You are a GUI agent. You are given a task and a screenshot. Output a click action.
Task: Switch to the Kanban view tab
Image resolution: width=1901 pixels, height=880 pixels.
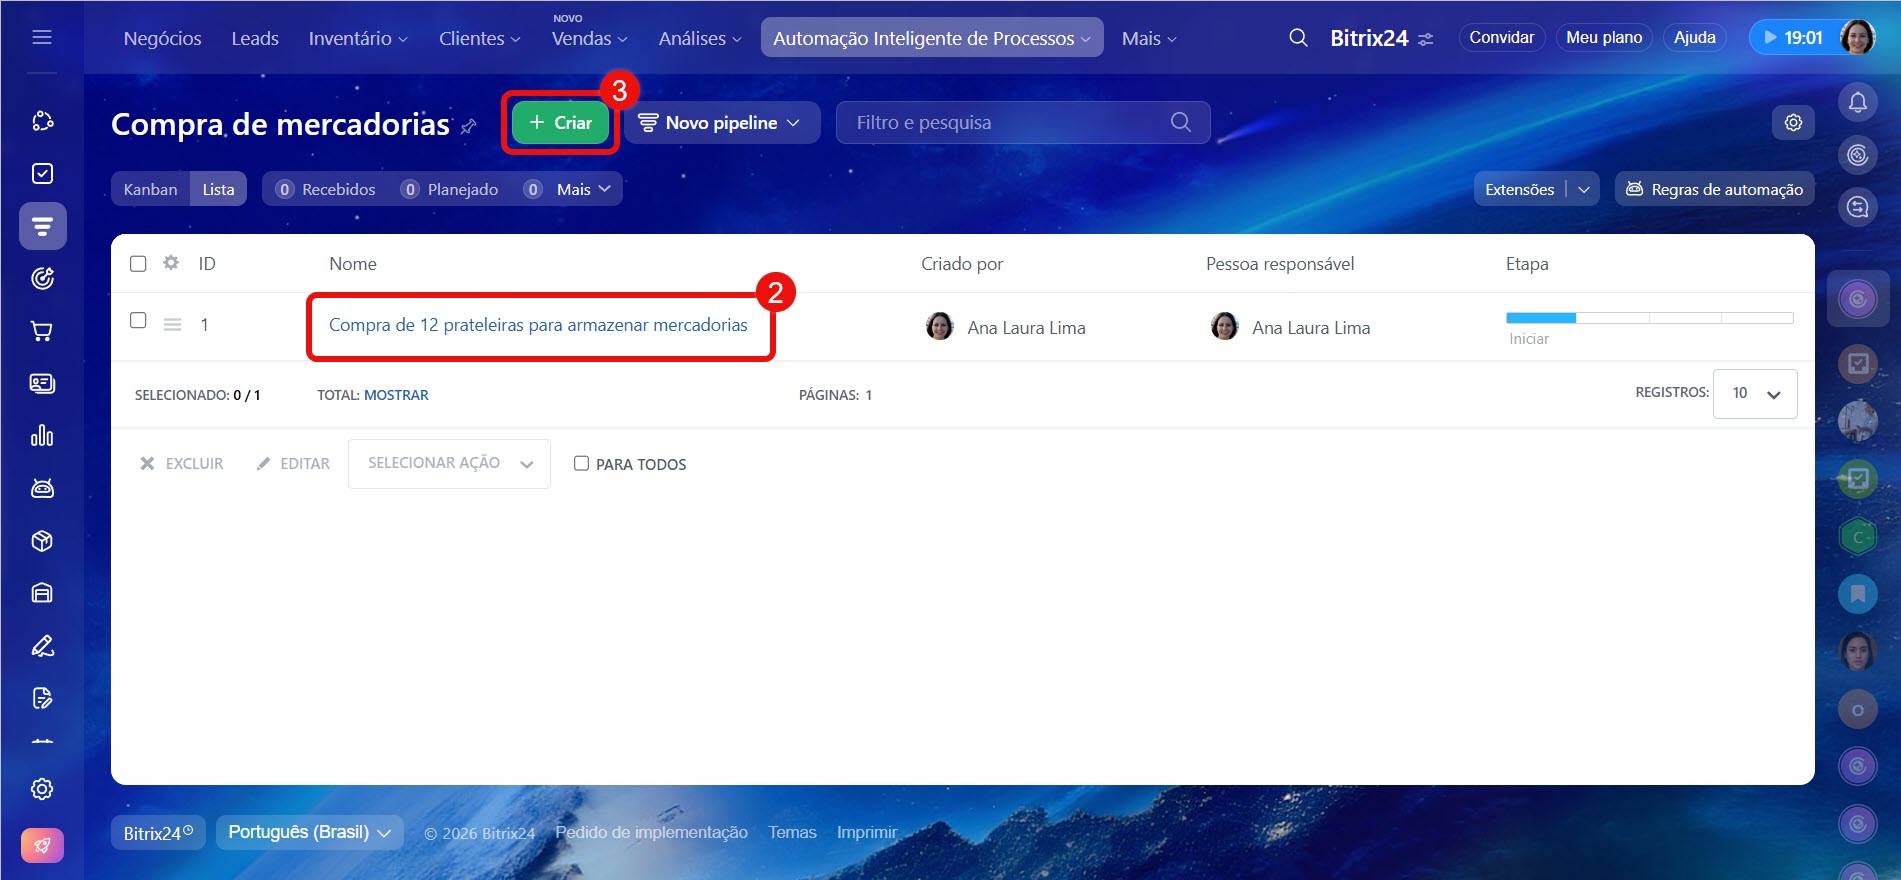click(x=150, y=189)
